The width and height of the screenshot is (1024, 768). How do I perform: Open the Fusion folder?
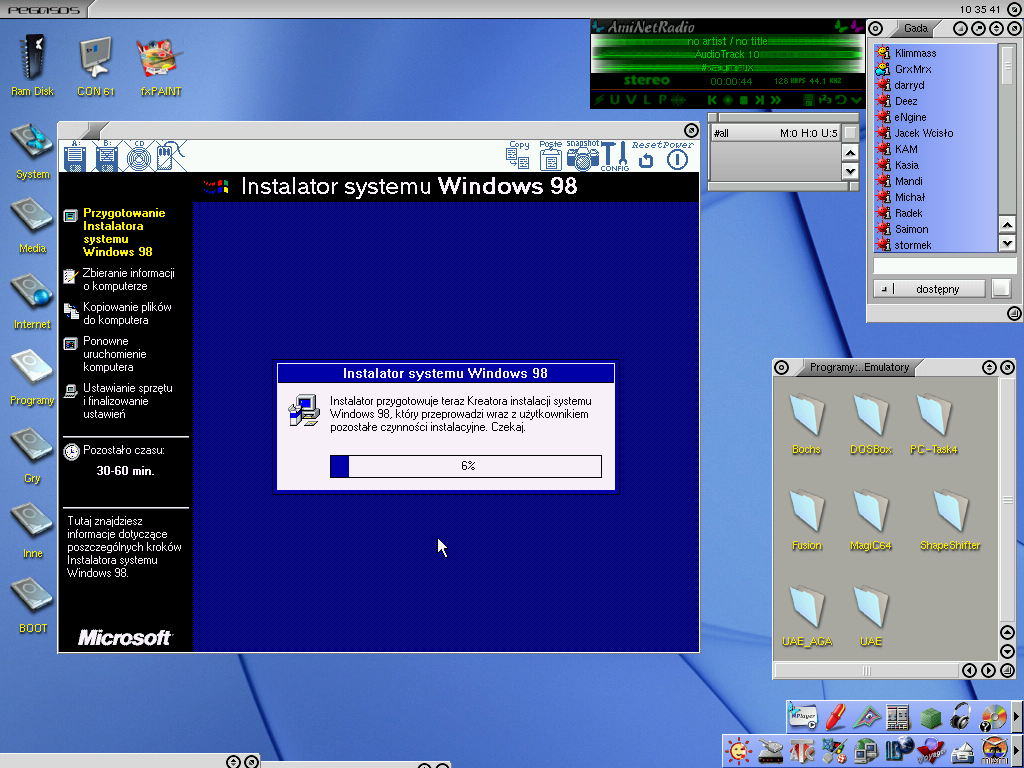(807, 519)
